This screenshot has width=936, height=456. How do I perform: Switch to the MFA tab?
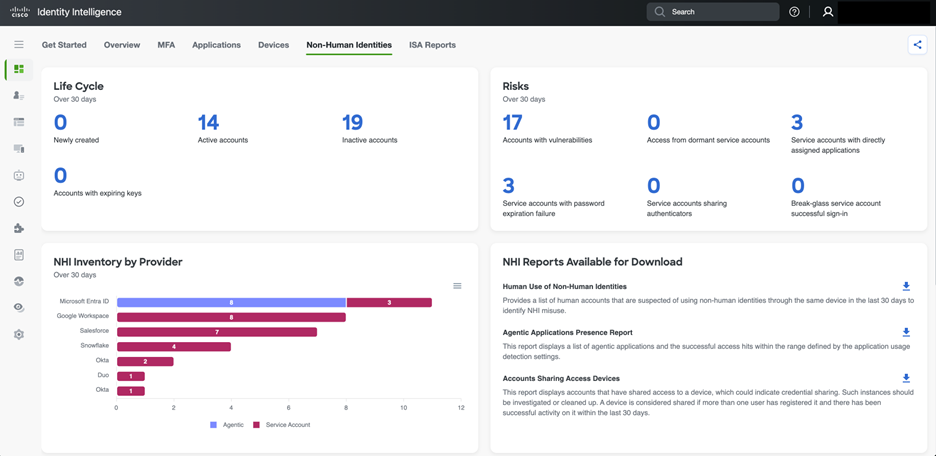coord(166,45)
